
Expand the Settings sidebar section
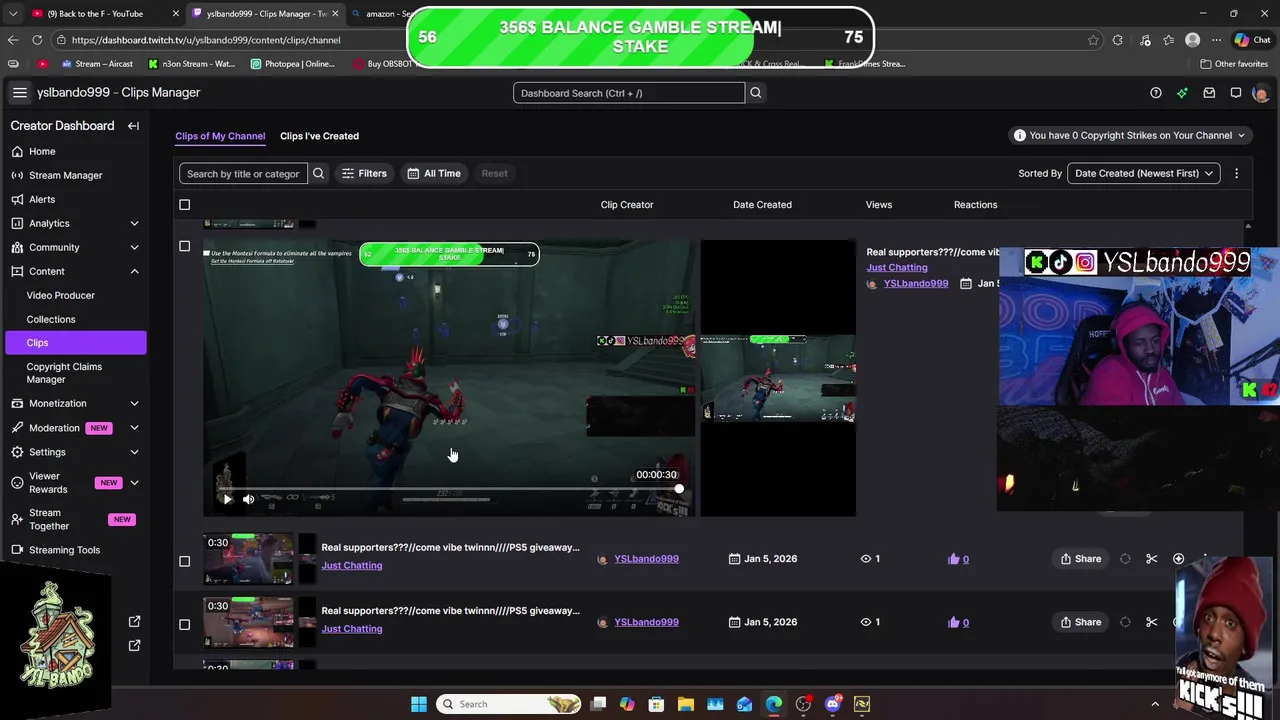click(x=134, y=452)
